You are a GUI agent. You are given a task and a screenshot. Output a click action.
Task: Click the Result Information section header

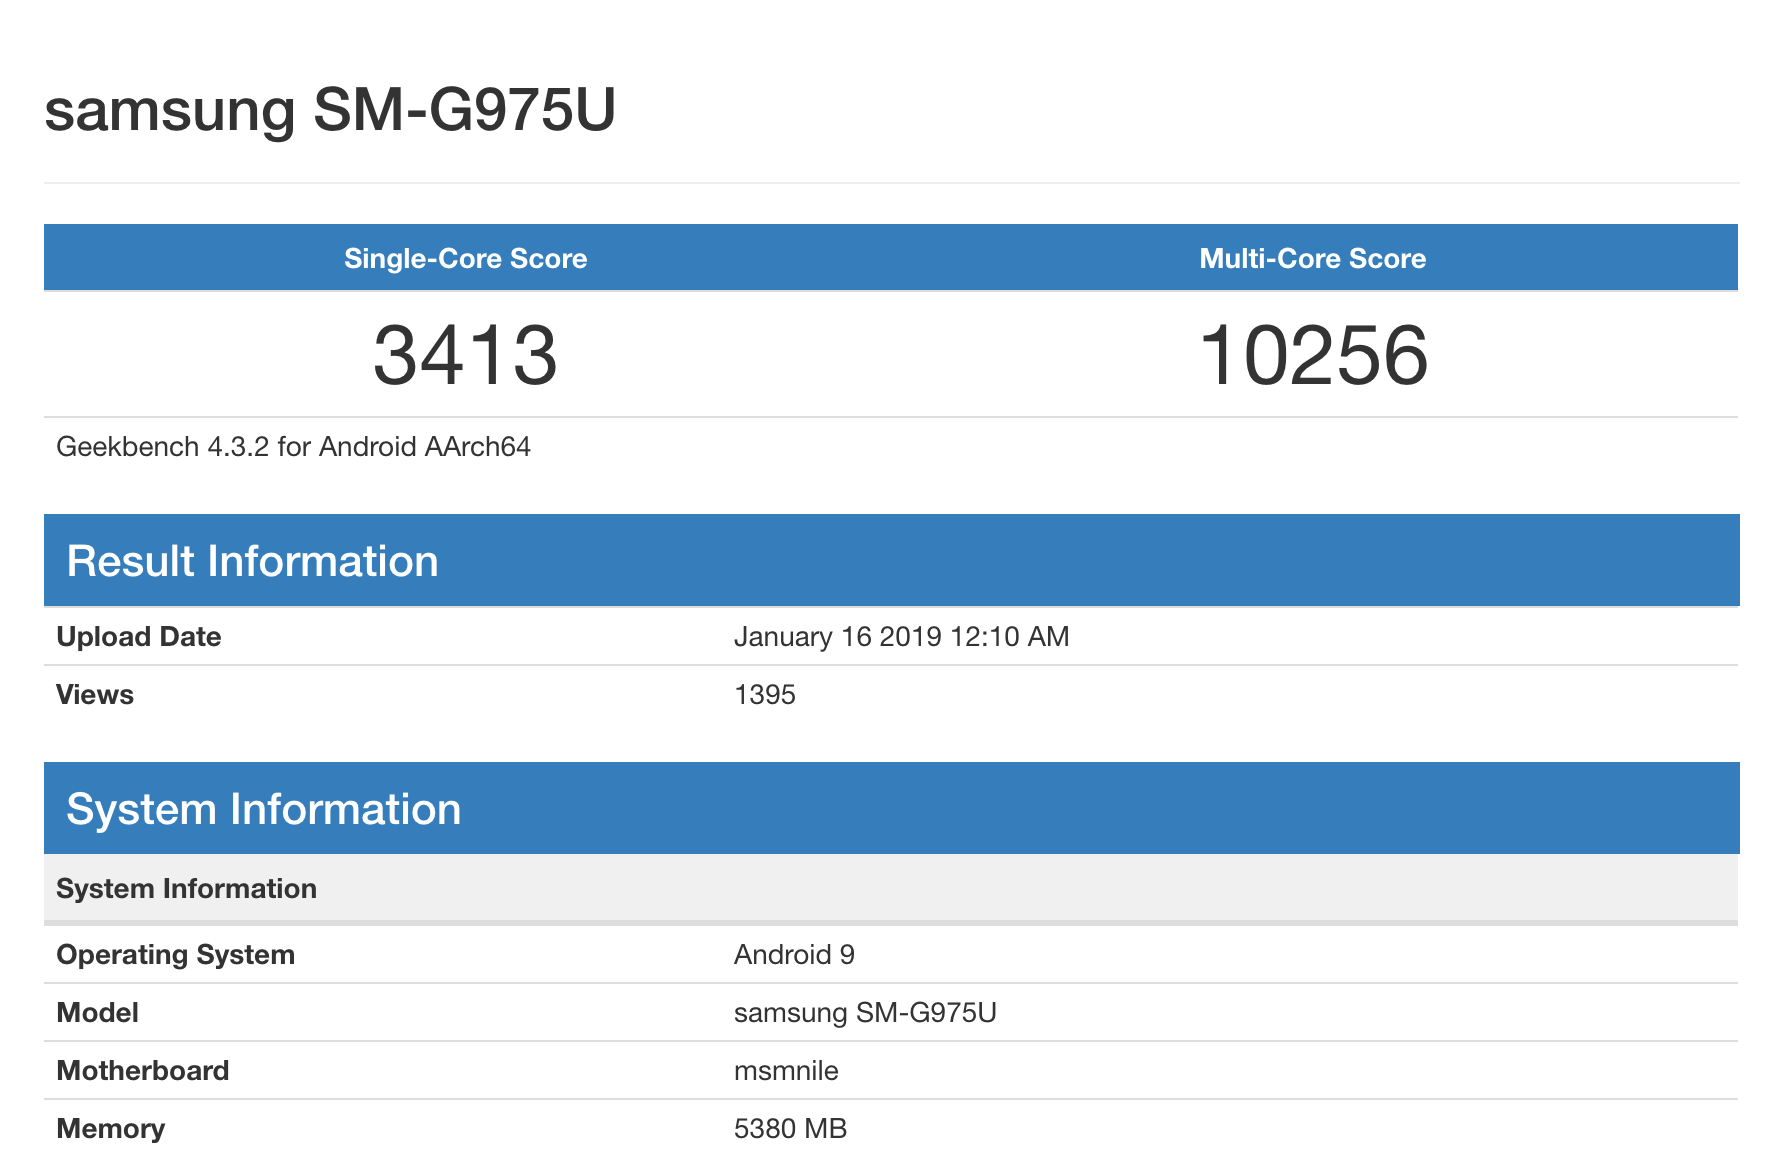(x=252, y=561)
